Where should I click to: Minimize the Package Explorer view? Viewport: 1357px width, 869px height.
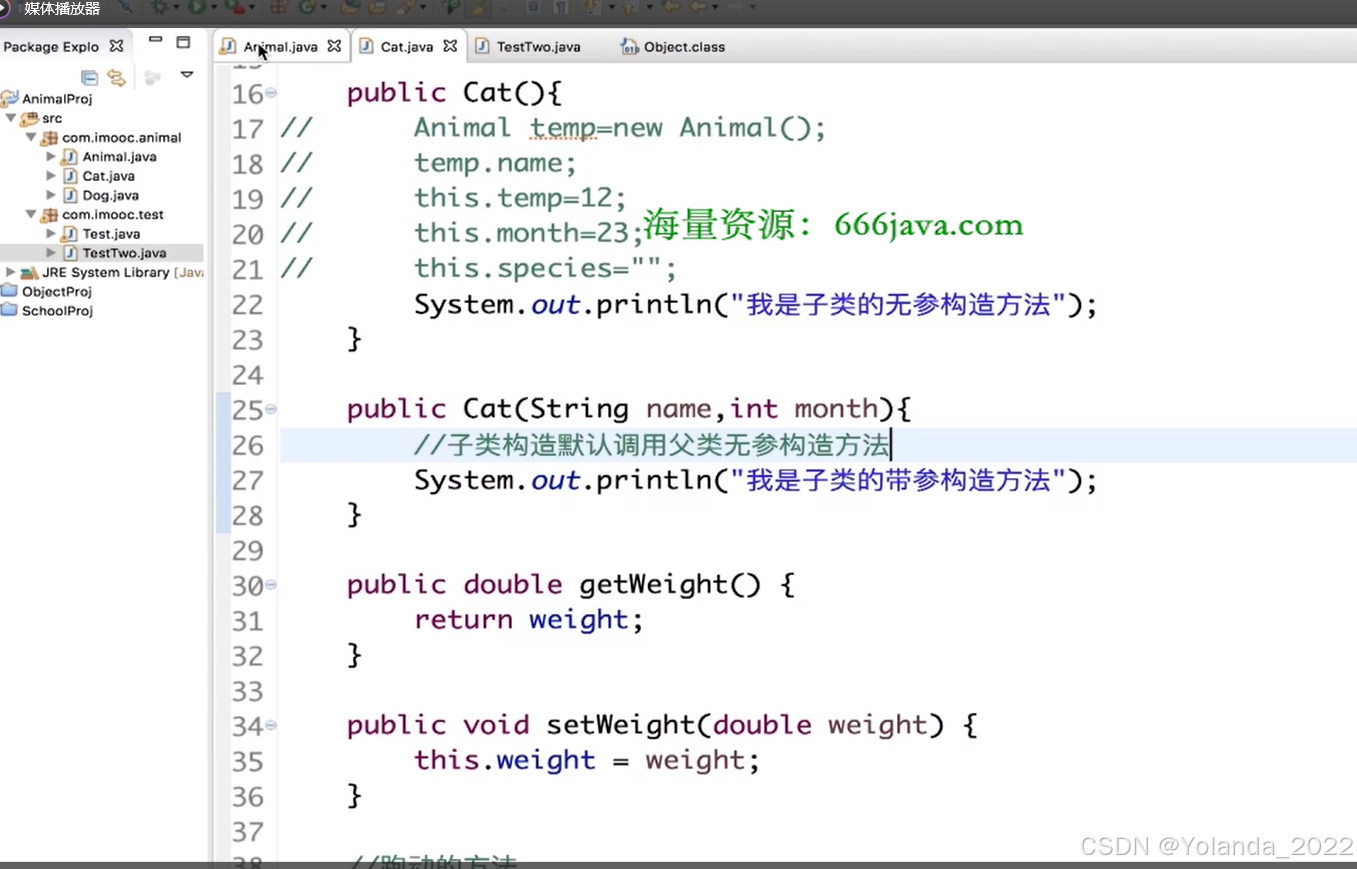pyautogui.click(x=155, y=41)
